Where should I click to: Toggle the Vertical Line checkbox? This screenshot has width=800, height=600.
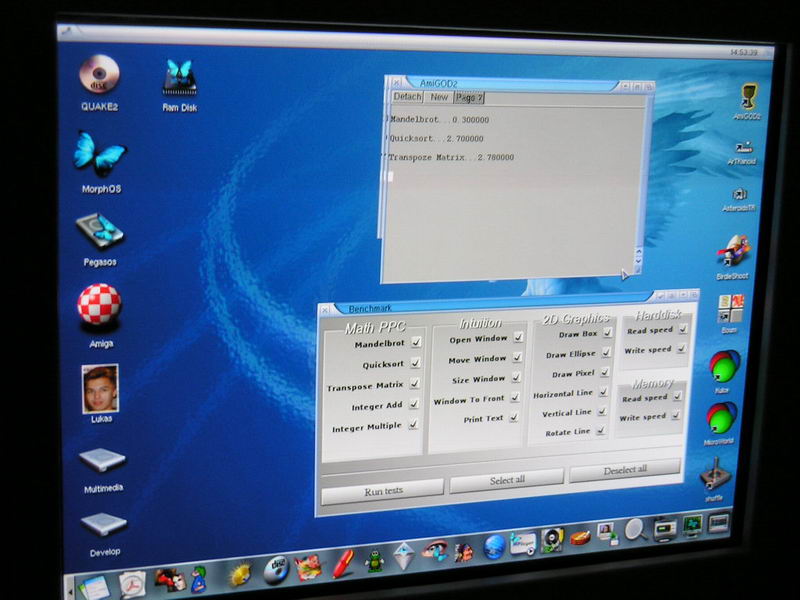(602, 411)
